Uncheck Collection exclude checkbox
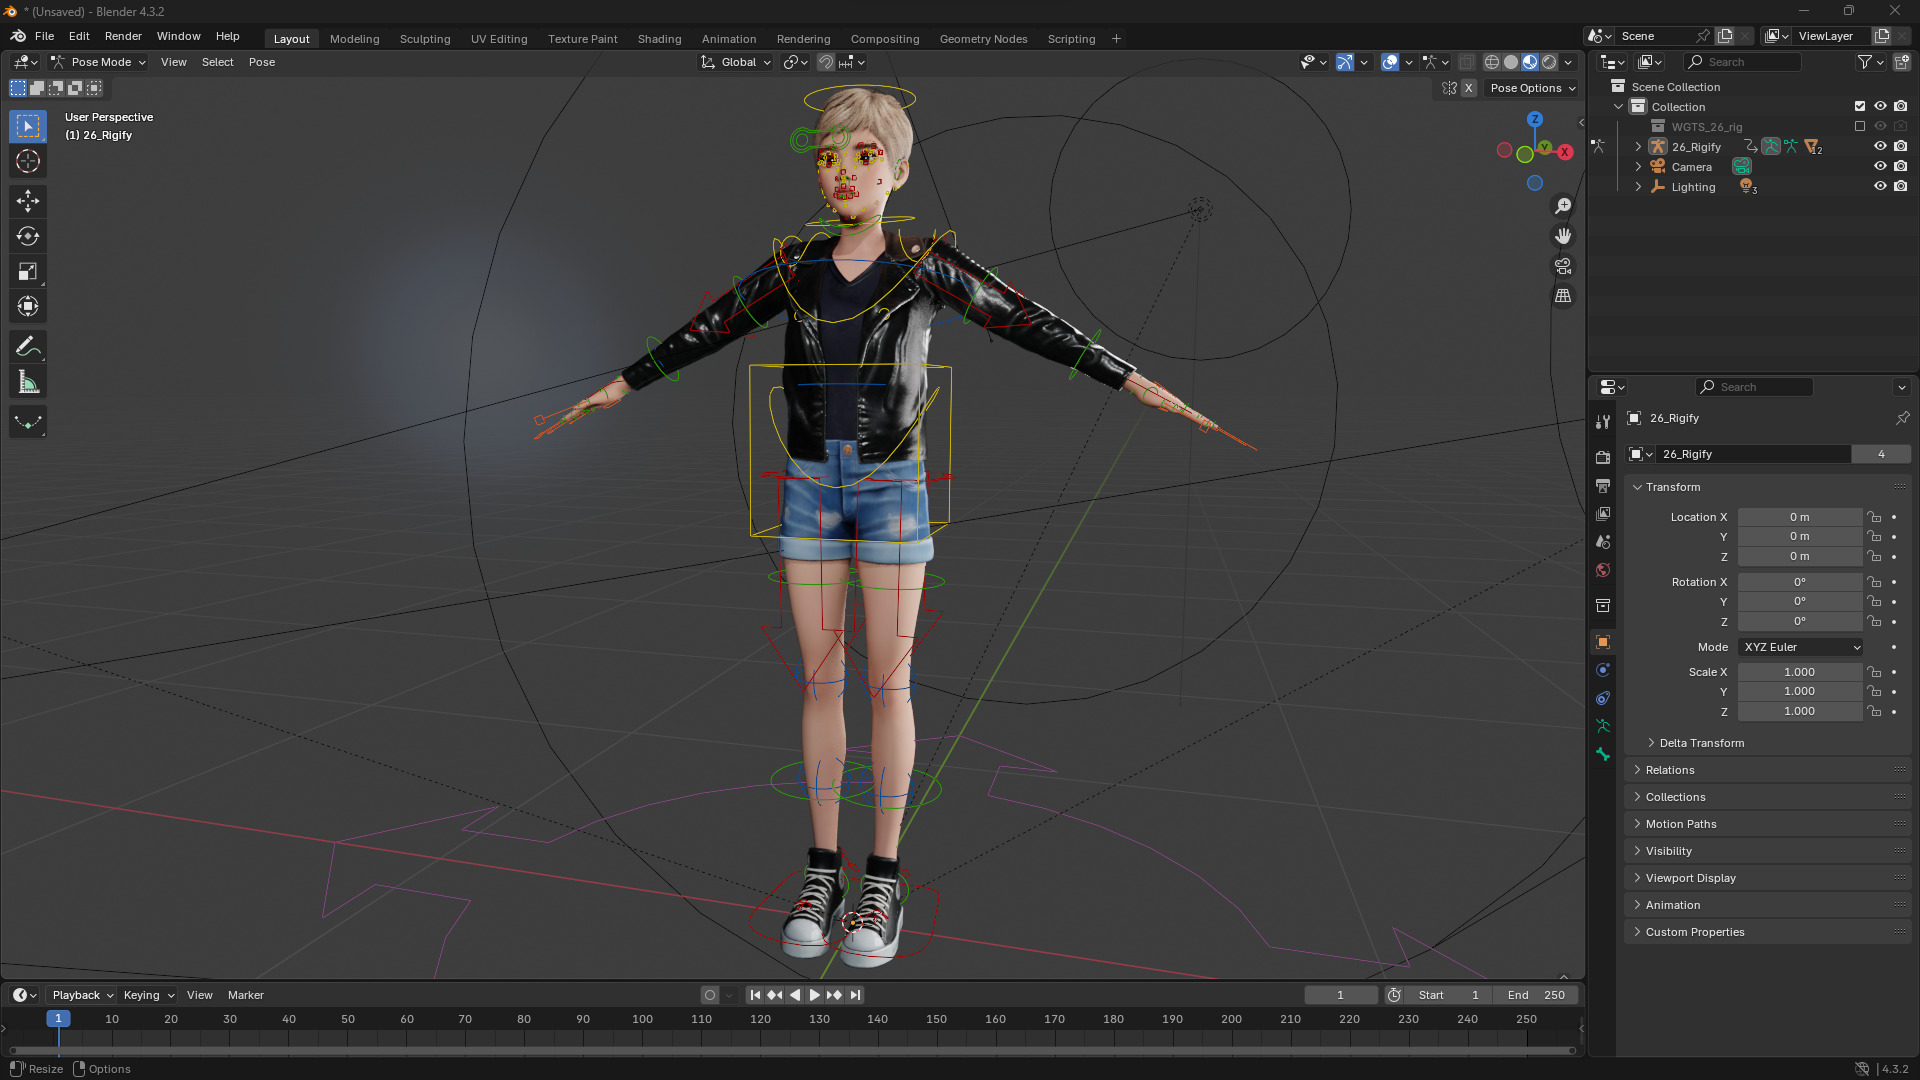Screen dimensions: 1920x1080 pyautogui.click(x=1860, y=106)
